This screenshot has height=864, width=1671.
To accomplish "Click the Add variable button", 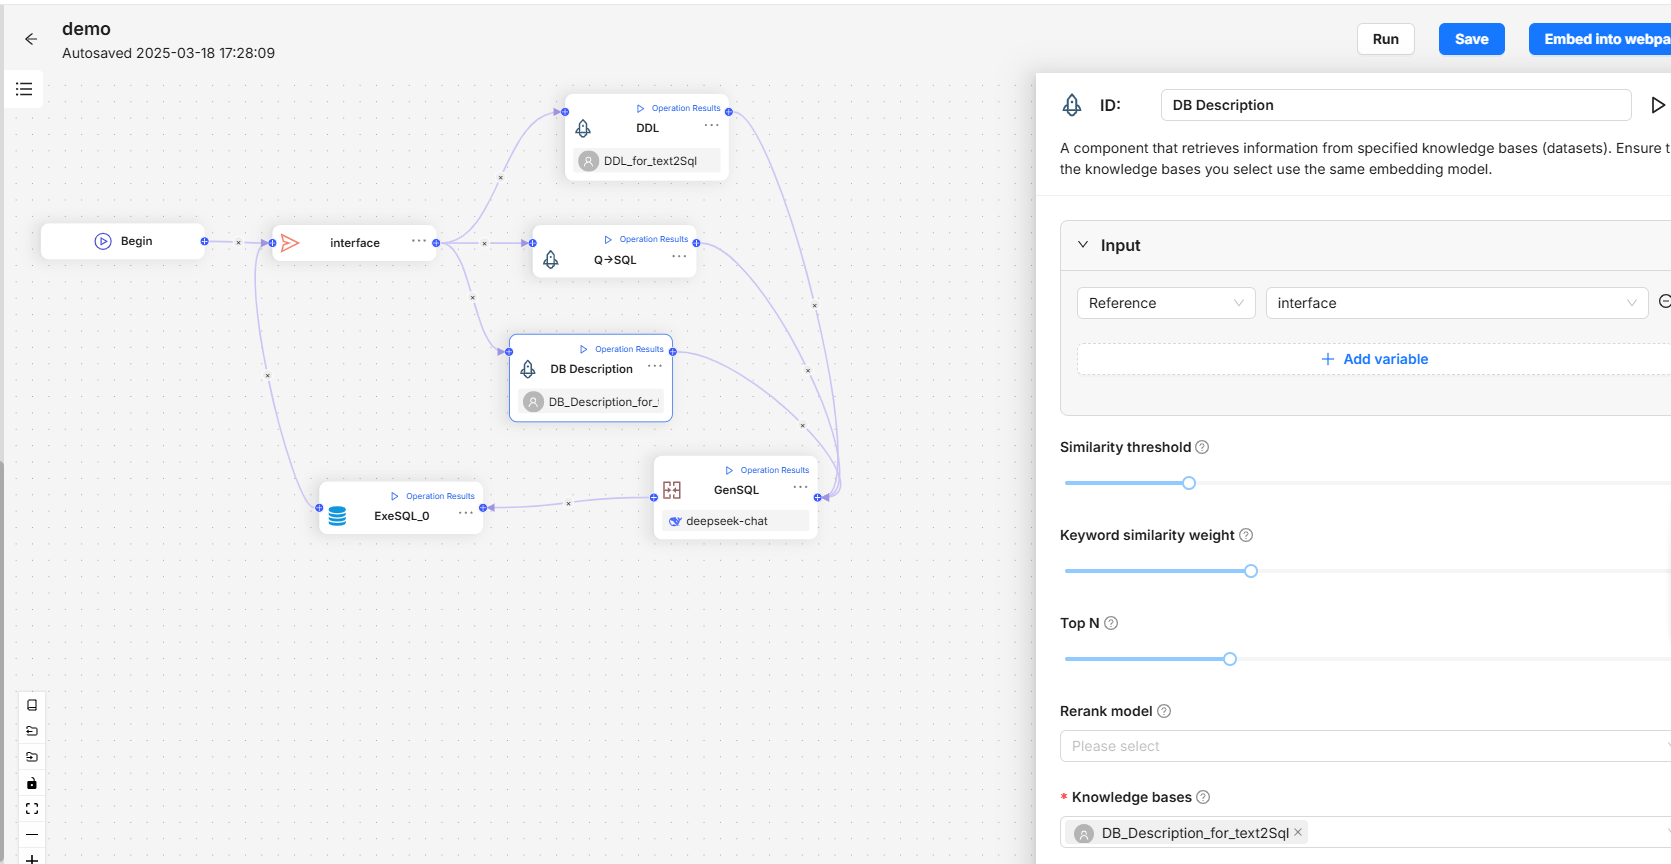I will pyautogui.click(x=1375, y=359).
